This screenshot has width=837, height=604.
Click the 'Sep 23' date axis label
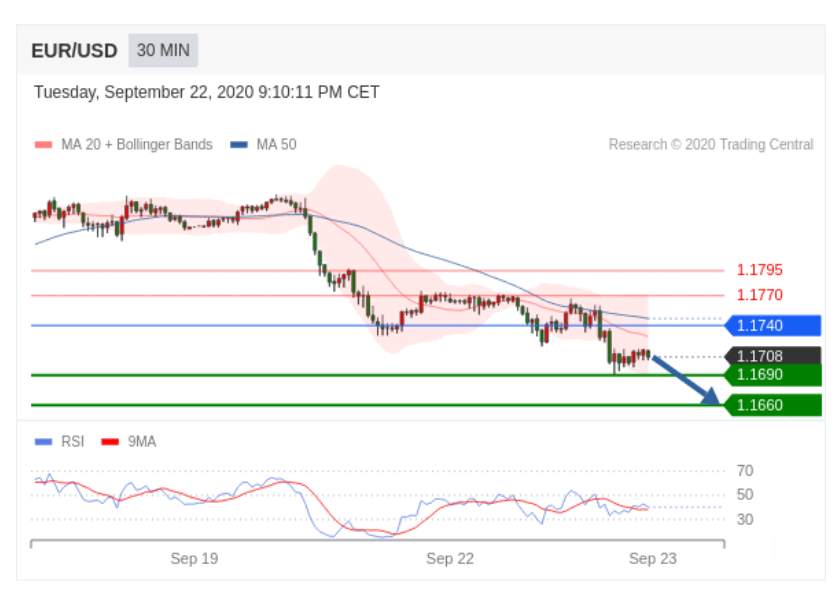point(653,559)
